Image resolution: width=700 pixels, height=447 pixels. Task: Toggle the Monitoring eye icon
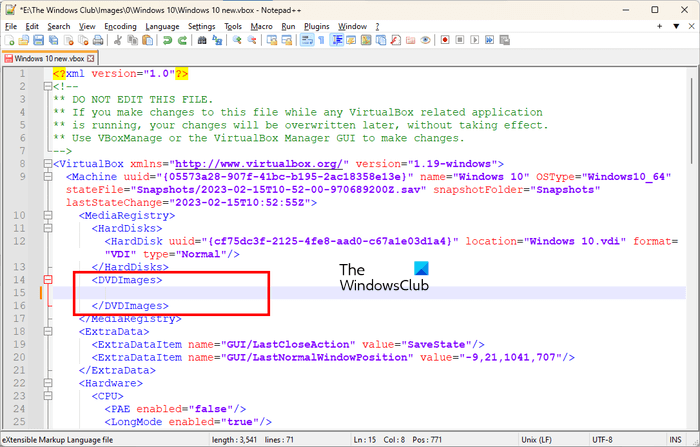tap(425, 40)
